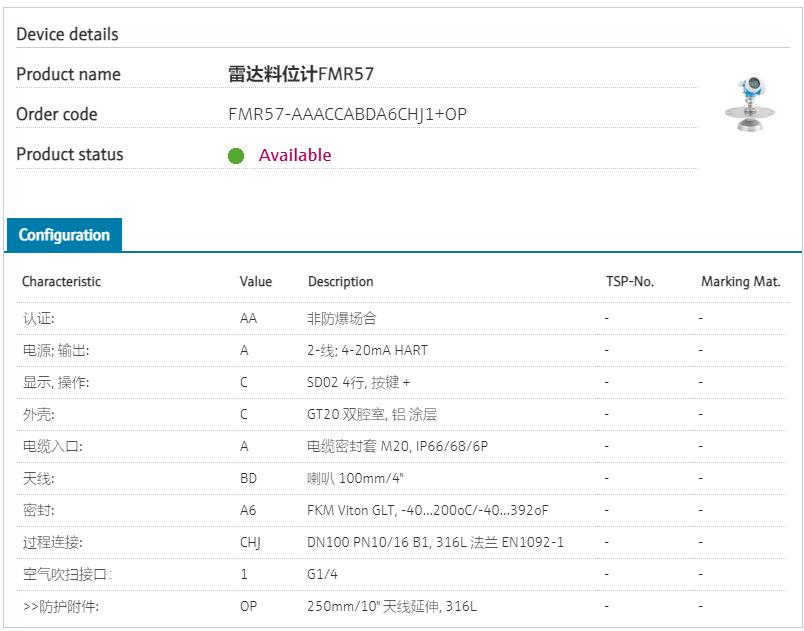The image size is (804, 631).
Task: Click the TSP-No. column header
Action: point(629,282)
